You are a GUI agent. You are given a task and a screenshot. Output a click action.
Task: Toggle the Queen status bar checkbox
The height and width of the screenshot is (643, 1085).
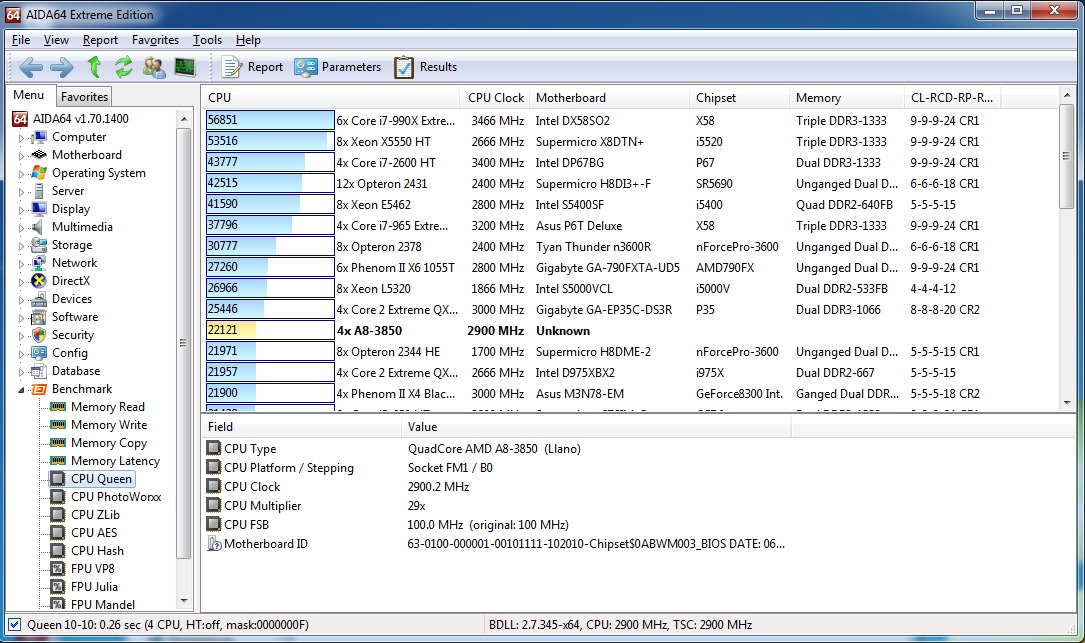[x=14, y=625]
